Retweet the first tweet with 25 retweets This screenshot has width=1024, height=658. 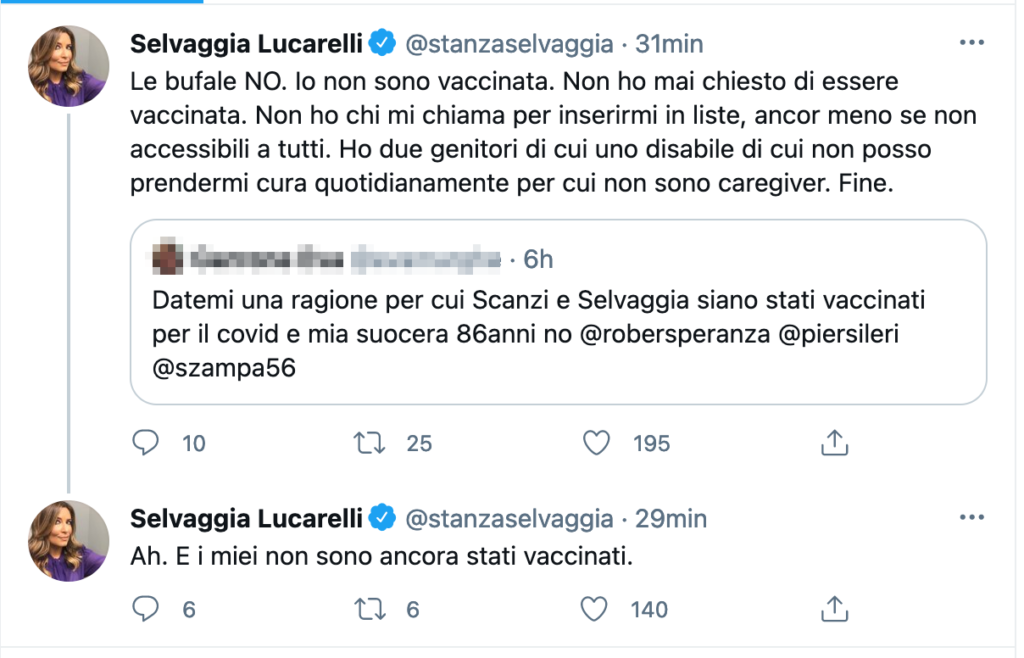[370, 442]
